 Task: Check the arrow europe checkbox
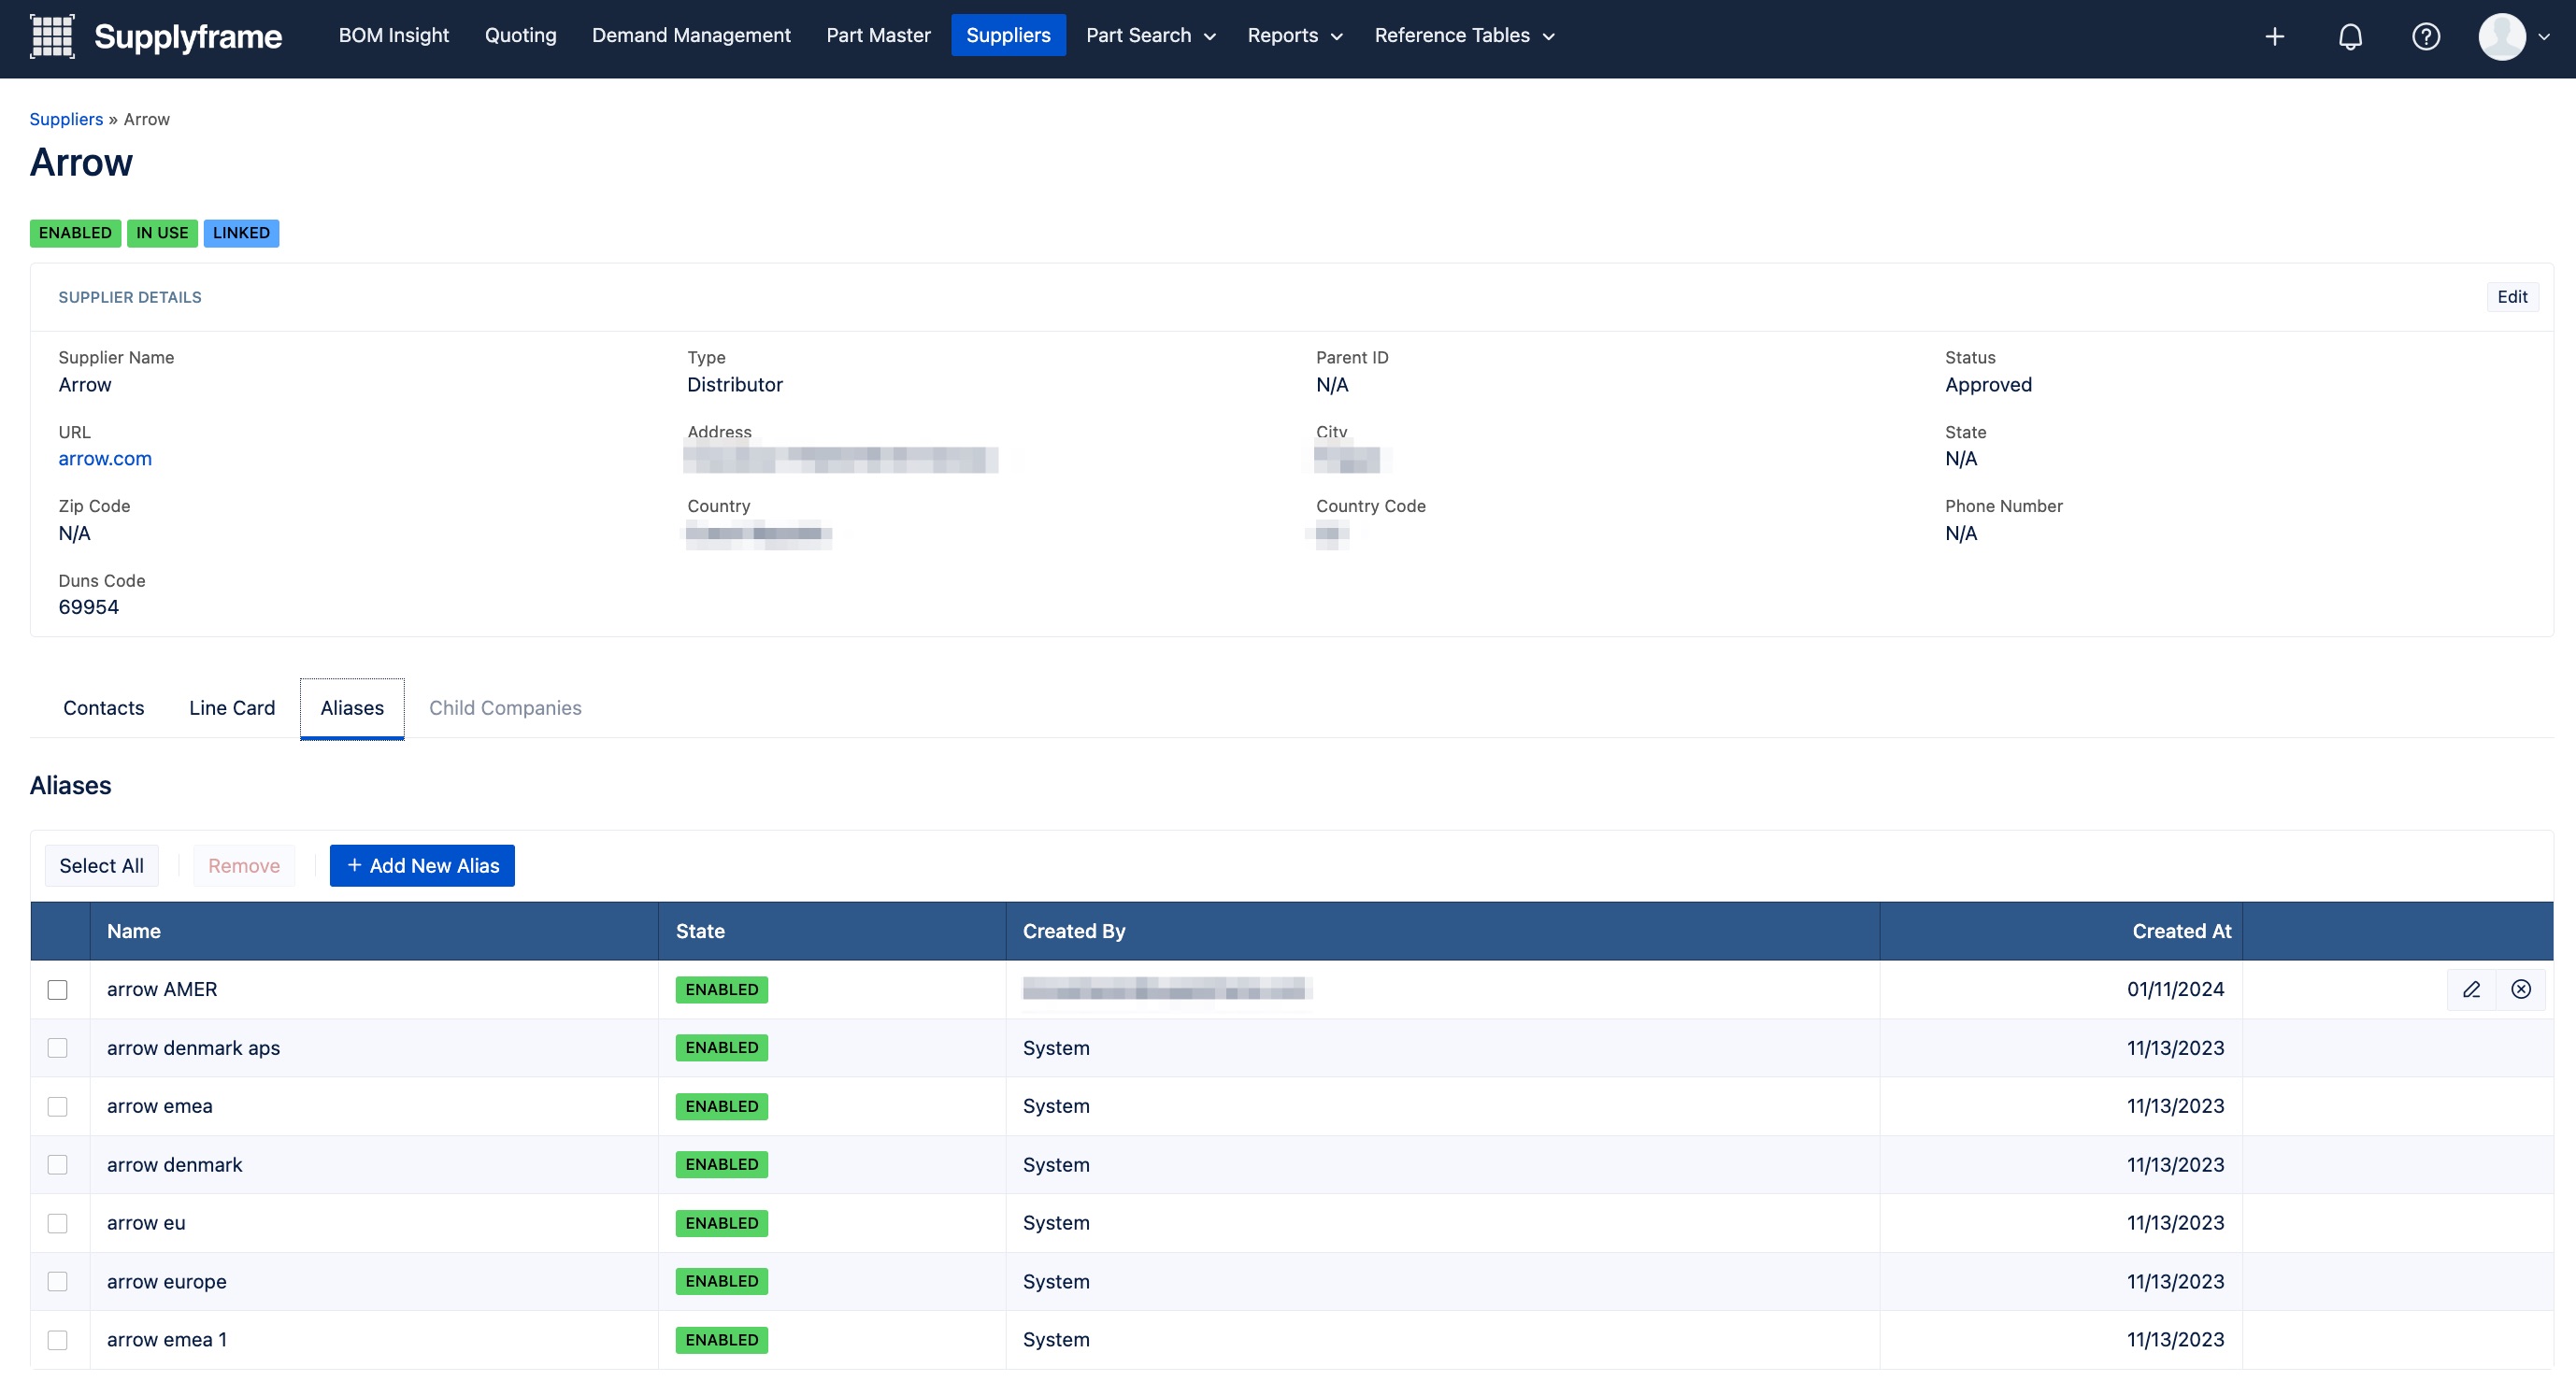pyautogui.click(x=58, y=1282)
